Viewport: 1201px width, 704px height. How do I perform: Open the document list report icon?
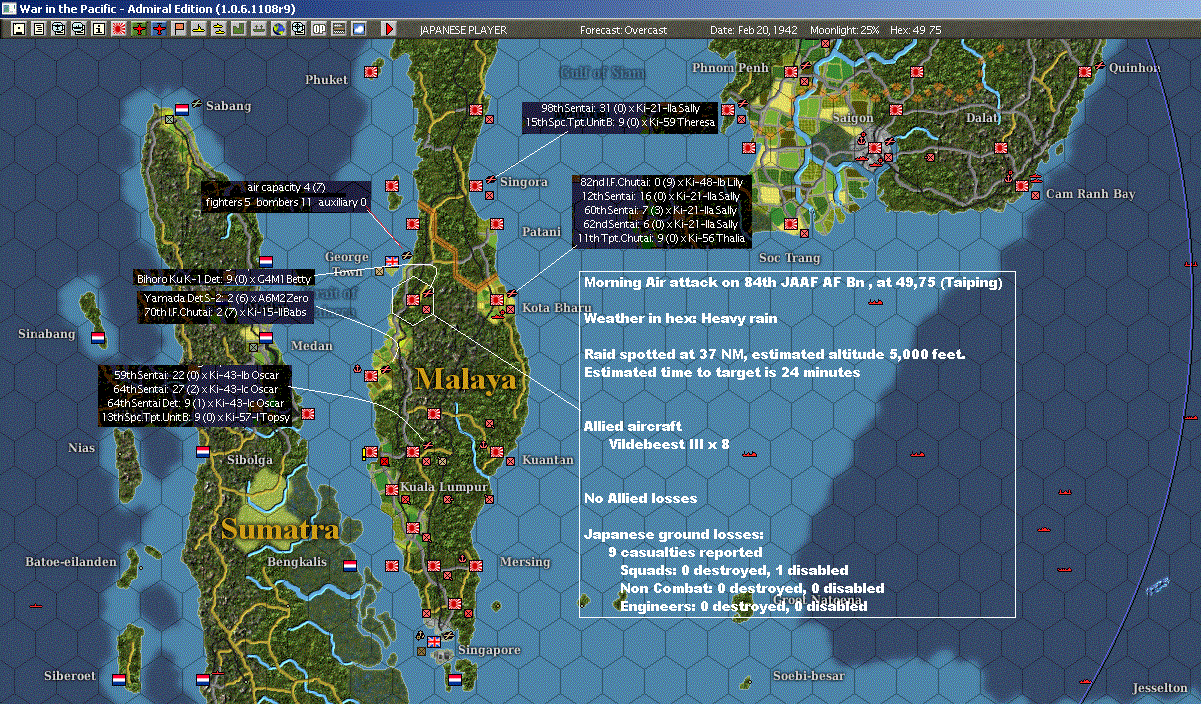39,30
